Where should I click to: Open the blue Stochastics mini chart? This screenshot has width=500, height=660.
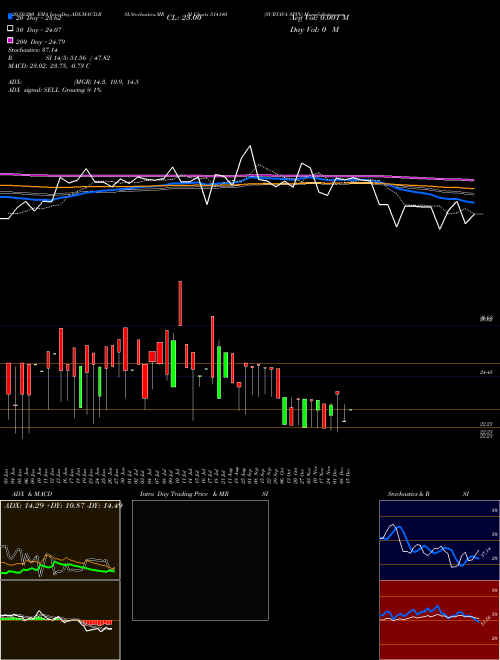(439, 540)
